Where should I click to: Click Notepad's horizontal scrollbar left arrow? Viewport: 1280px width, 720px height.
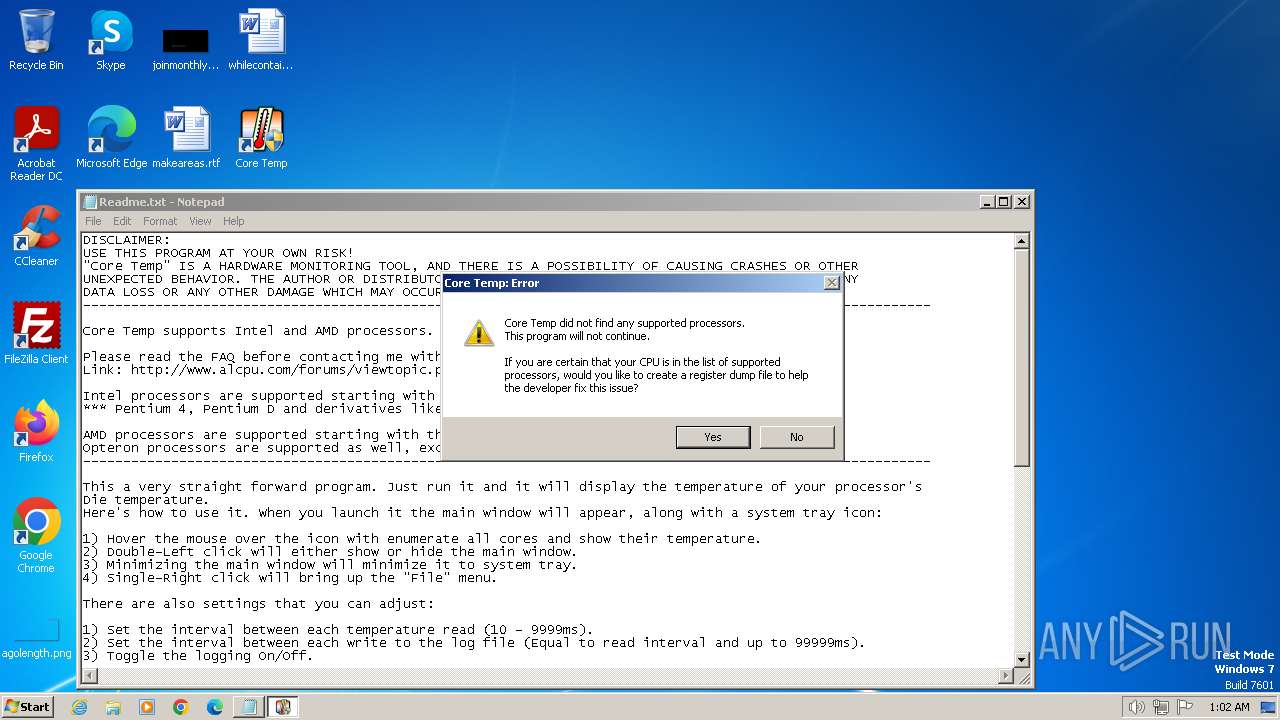click(x=89, y=676)
